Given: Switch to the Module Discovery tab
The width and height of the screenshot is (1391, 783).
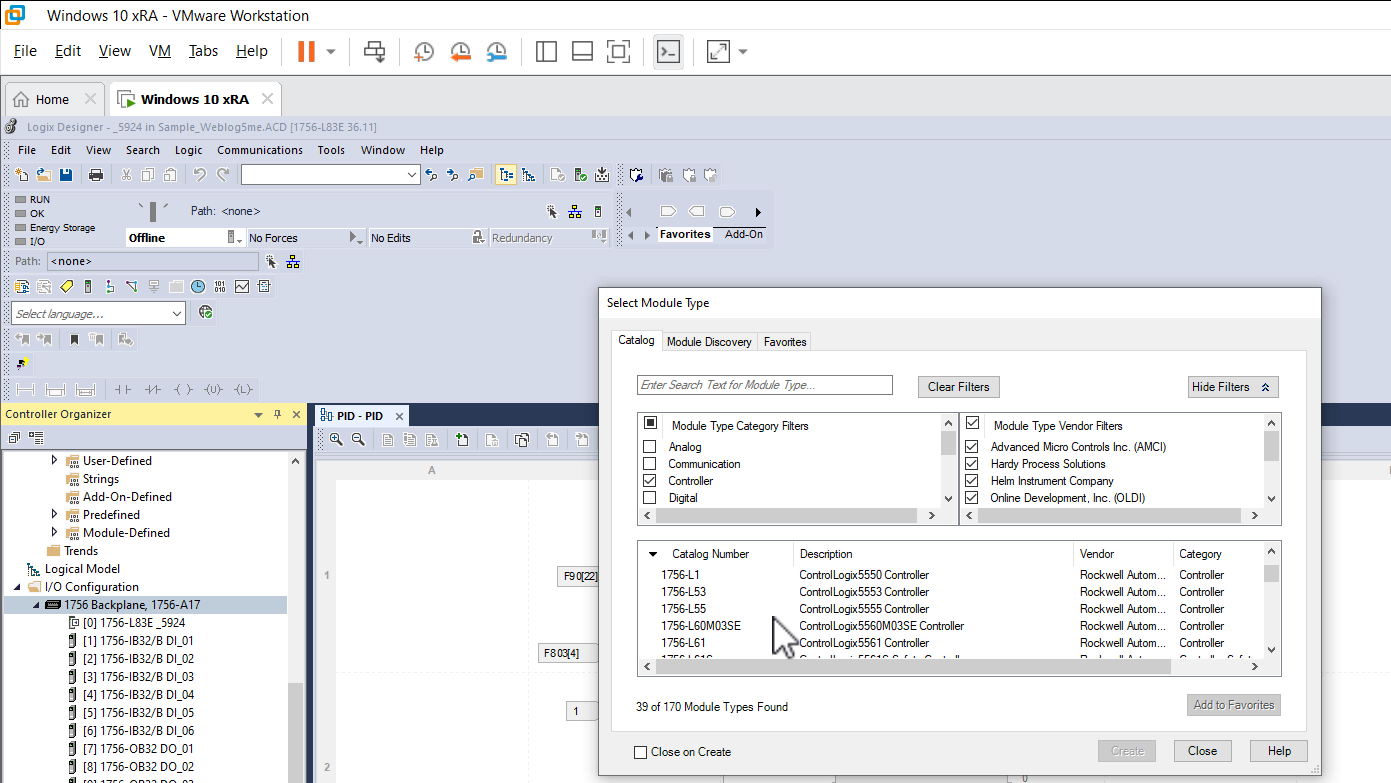Looking at the screenshot, I should tap(709, 341).
